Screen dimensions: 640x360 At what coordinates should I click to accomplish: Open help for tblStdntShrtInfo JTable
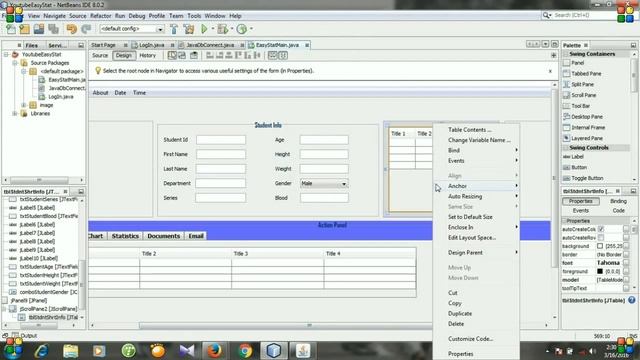point(631,300)
